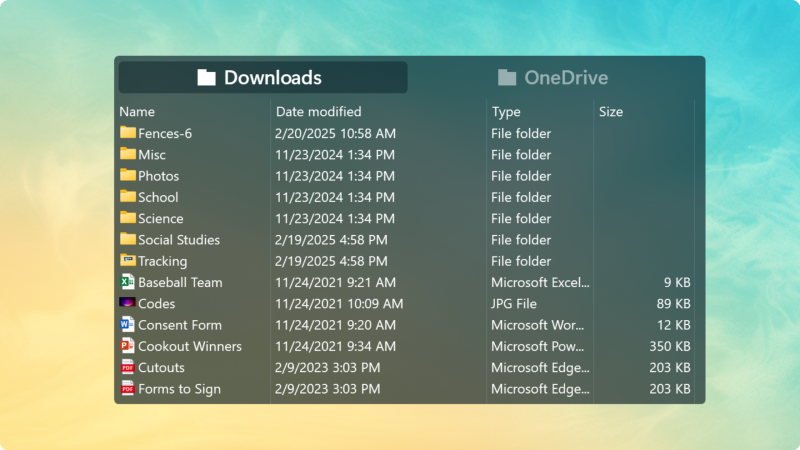
Task: Click the Tracking folder icon
Action: tap(128, 261)
